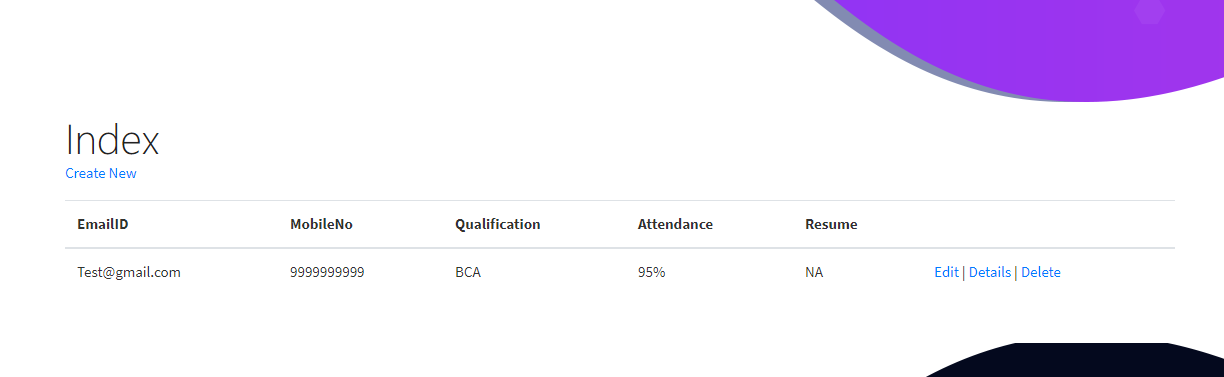Click the Qualification column header
This screenshot has width=1224, height=377.
[x=498, y=224]
